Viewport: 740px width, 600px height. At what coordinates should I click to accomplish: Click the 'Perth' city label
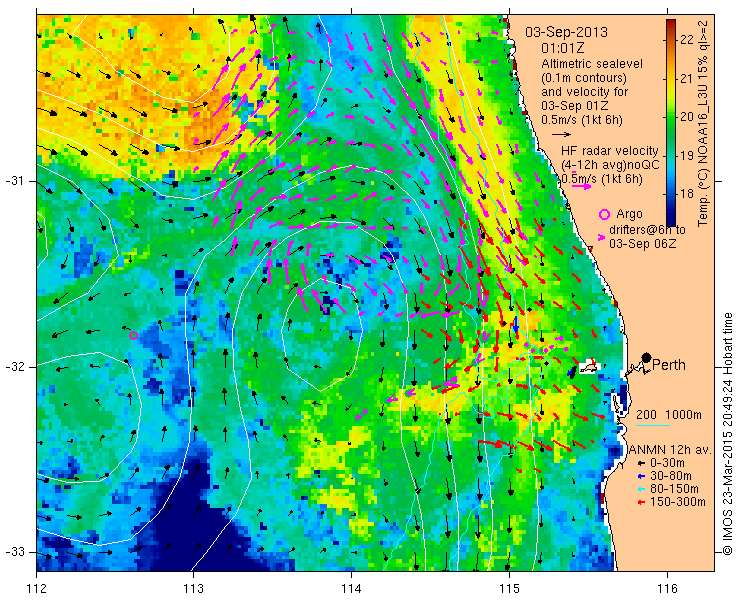pyautogui.click(x=669, y=365)
